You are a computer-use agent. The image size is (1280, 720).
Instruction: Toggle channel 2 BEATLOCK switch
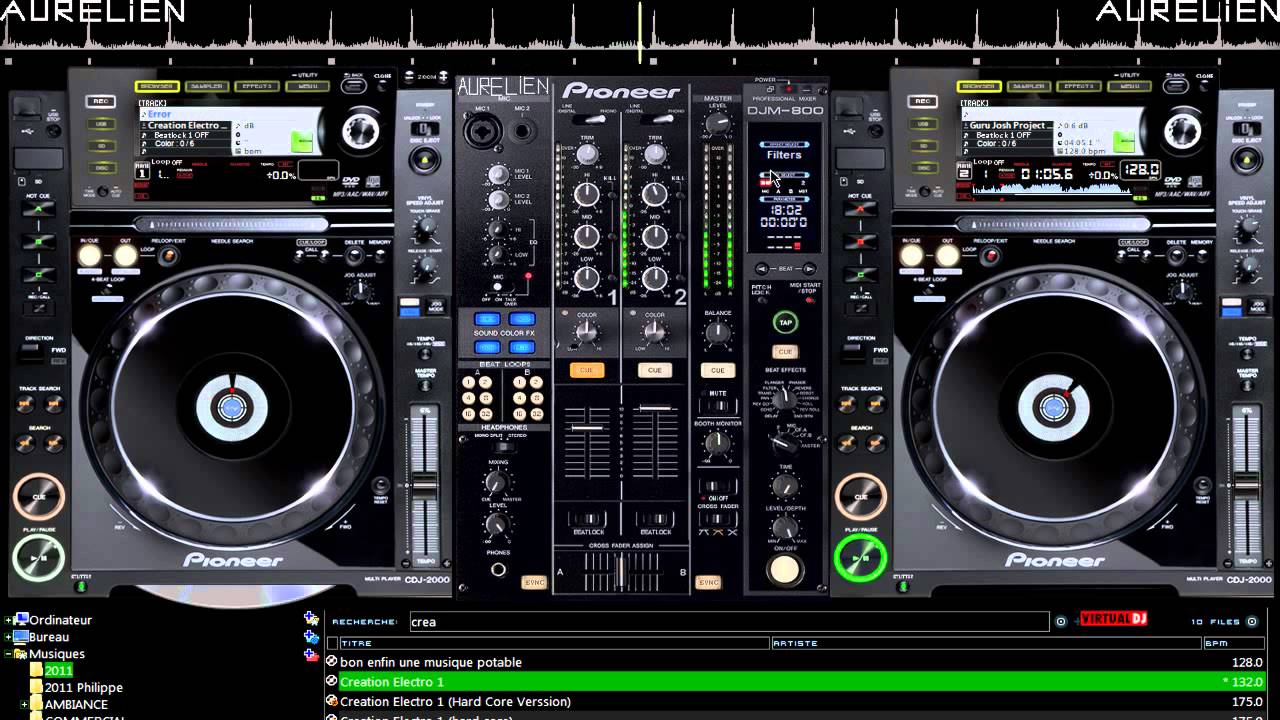[x=655, y=518]
